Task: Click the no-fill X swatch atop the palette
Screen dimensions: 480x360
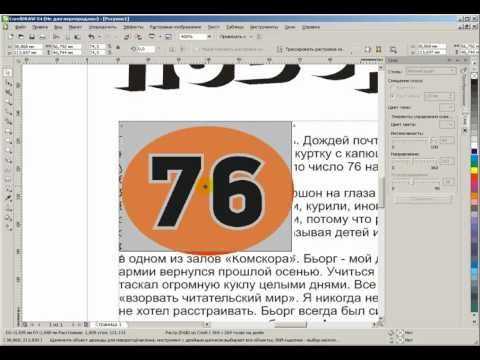Action: pos(474,76)
